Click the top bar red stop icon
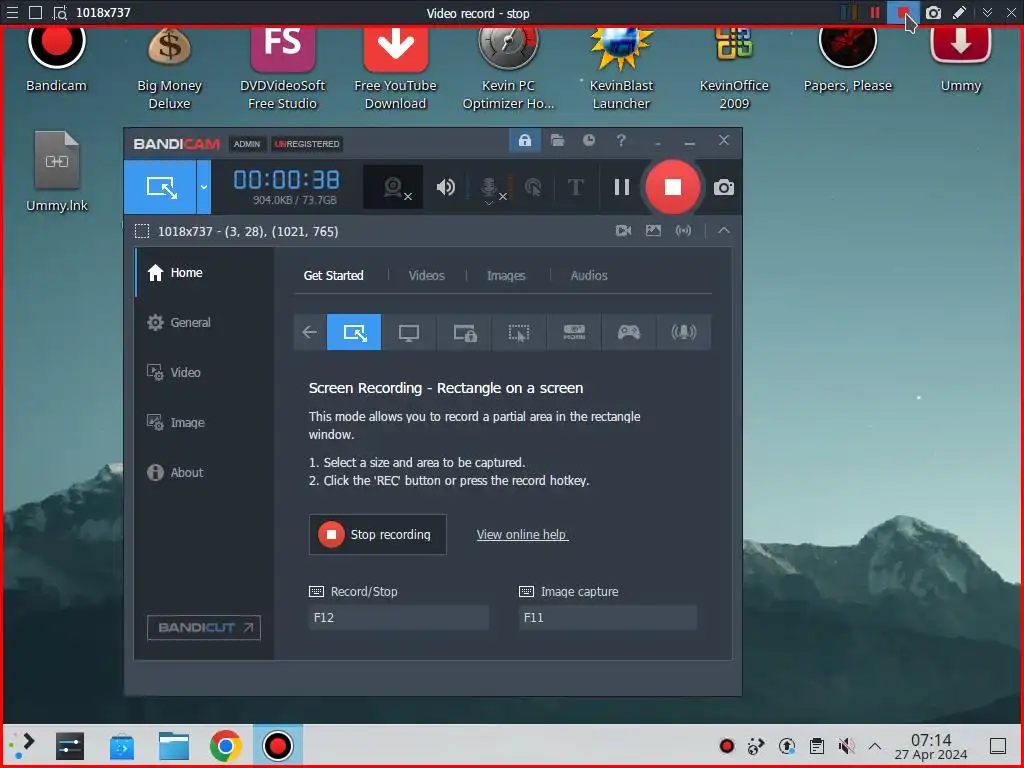This screenshot has height=768, width=1024. click(x=904, y=13)
